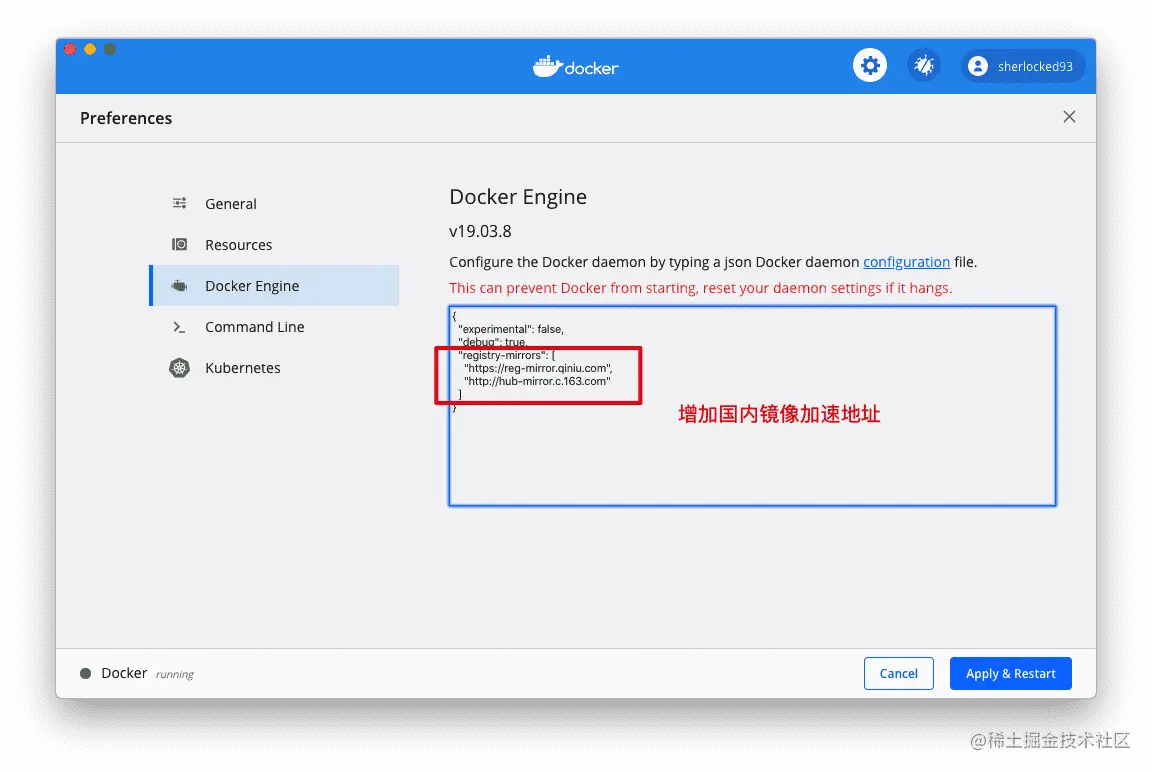This screenshot has height=772, width=1152.
Task: Open the sherlocked93 account menu
Action: 1023,66
